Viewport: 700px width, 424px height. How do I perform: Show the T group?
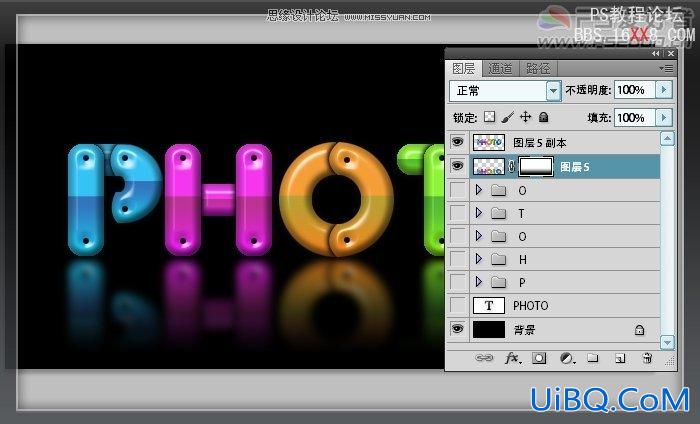(458, 213)
